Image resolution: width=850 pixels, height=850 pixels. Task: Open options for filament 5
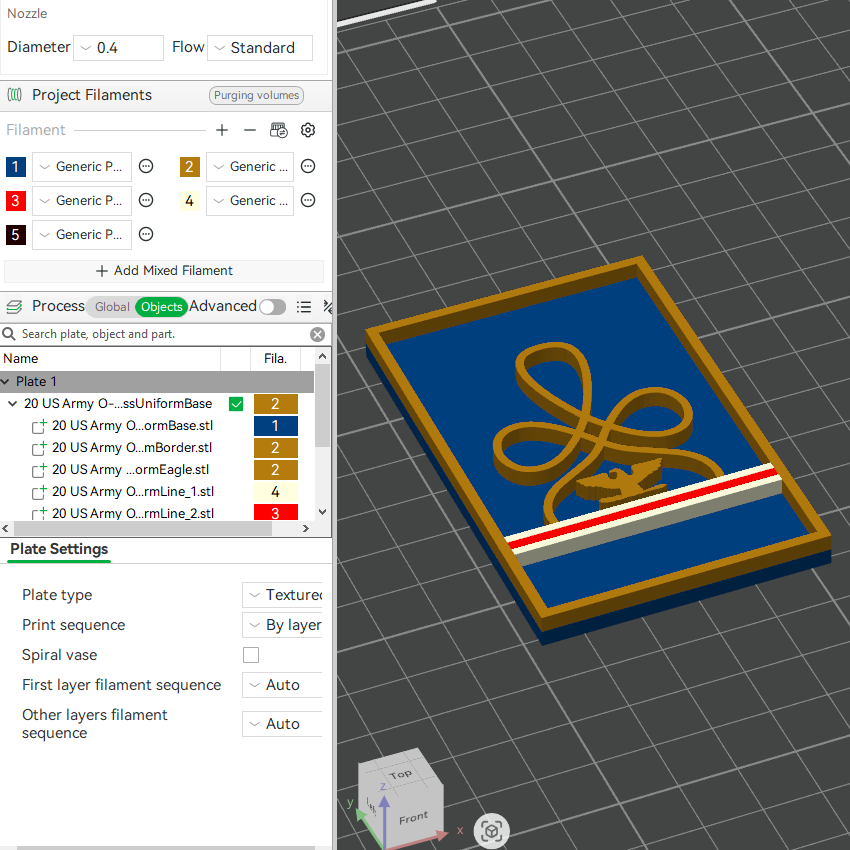[146, 234]
